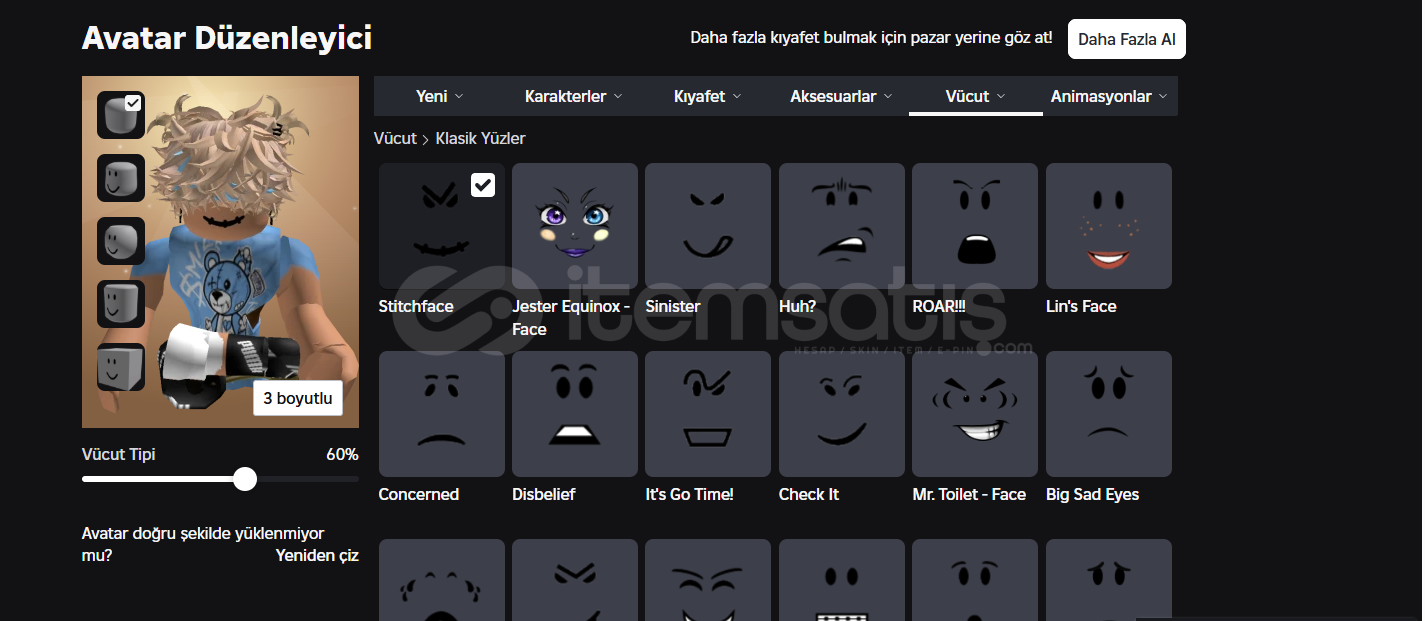Viewport: 1425px width, 621px height.
Task: Expand the Karakterler dropdown arrow
Action: click(618, 96)
